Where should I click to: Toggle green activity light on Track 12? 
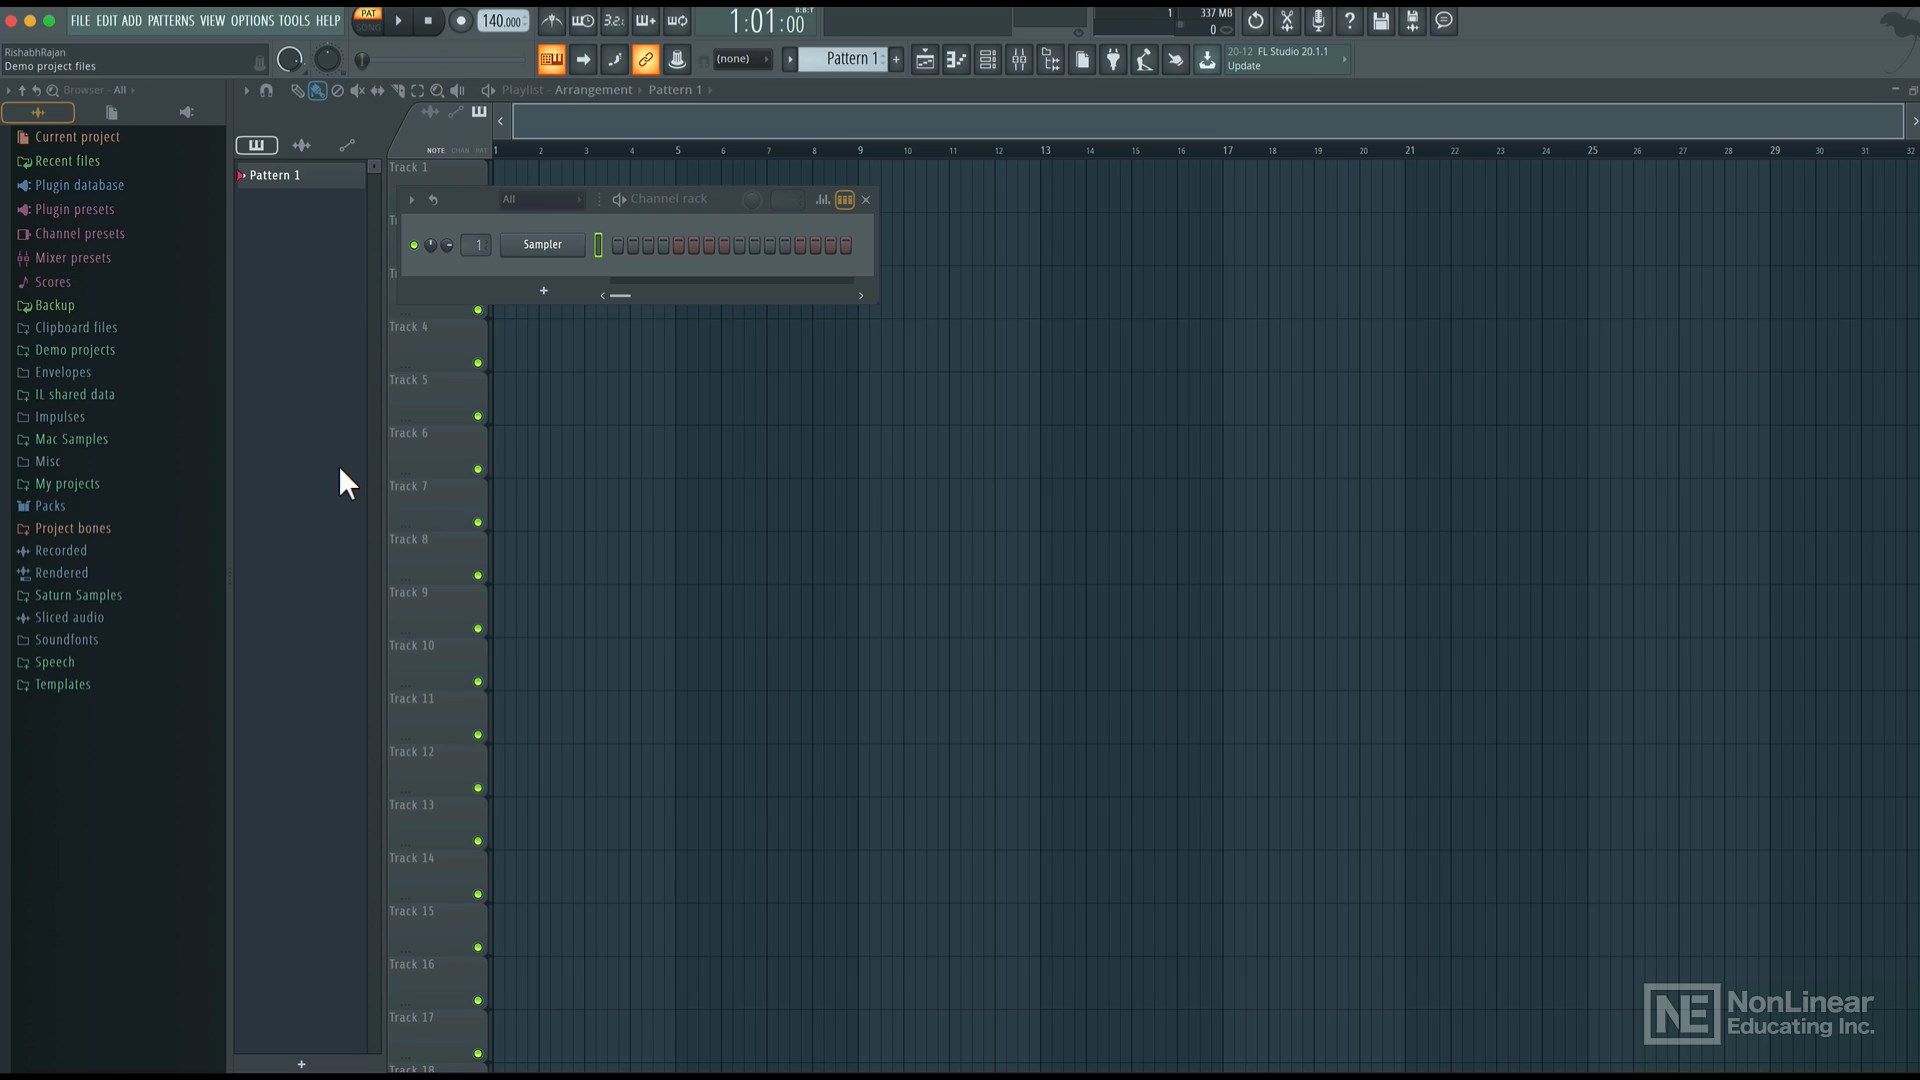pos(477,735)
